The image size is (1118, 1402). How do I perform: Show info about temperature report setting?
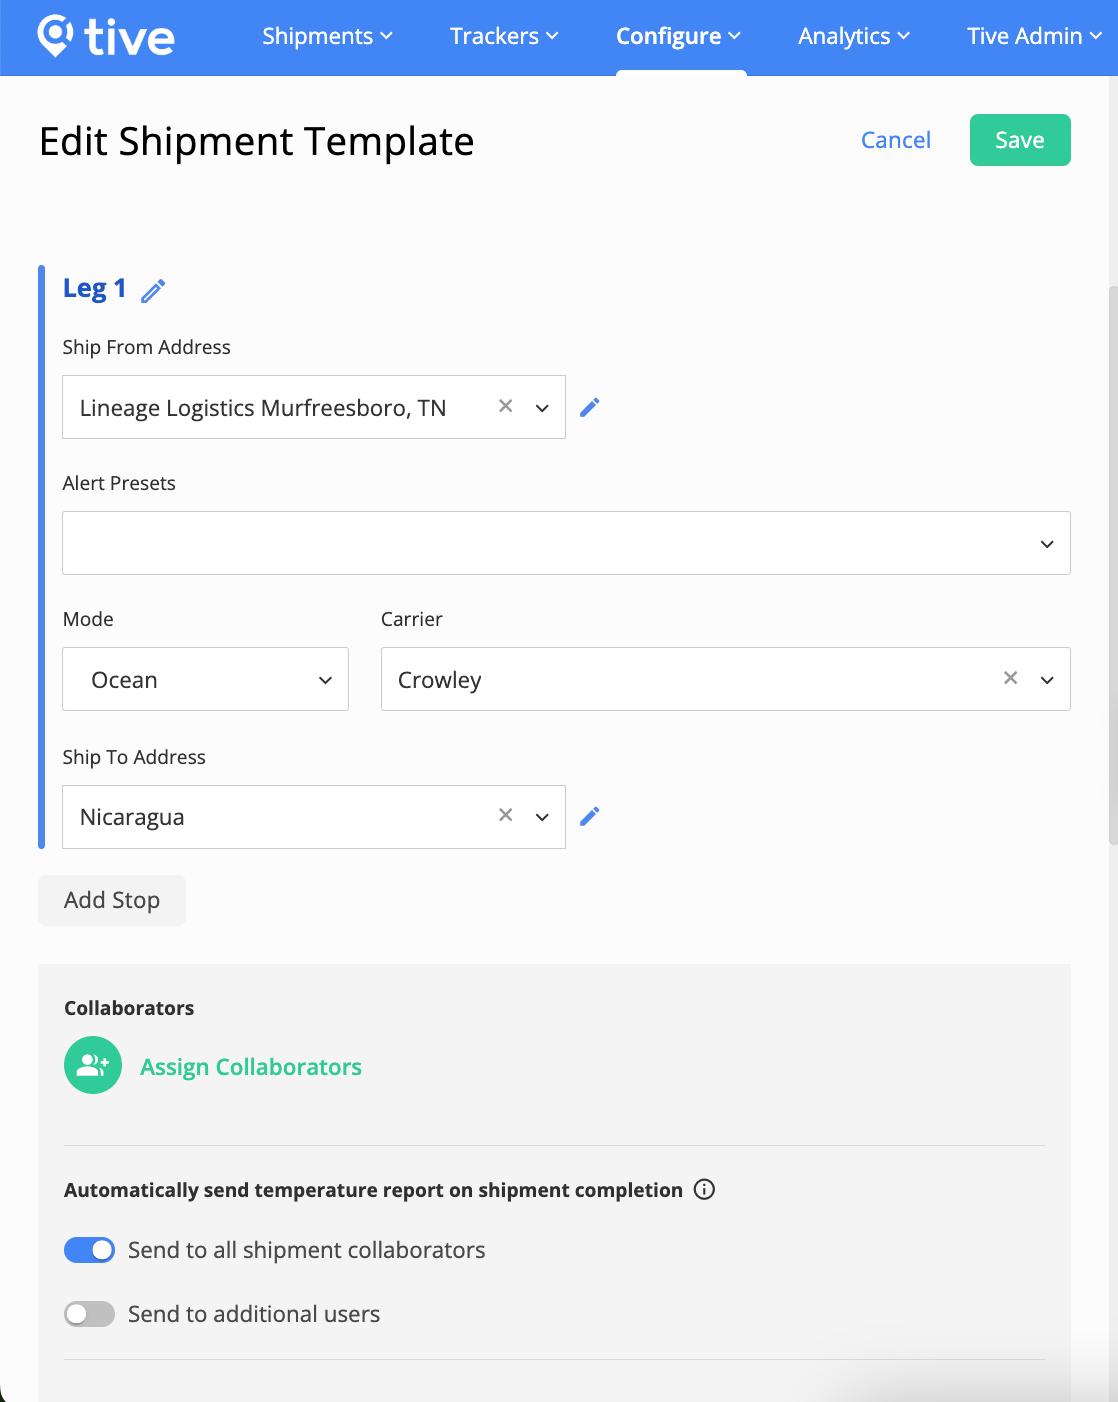pyautogui.click(x=704, y=1189)
